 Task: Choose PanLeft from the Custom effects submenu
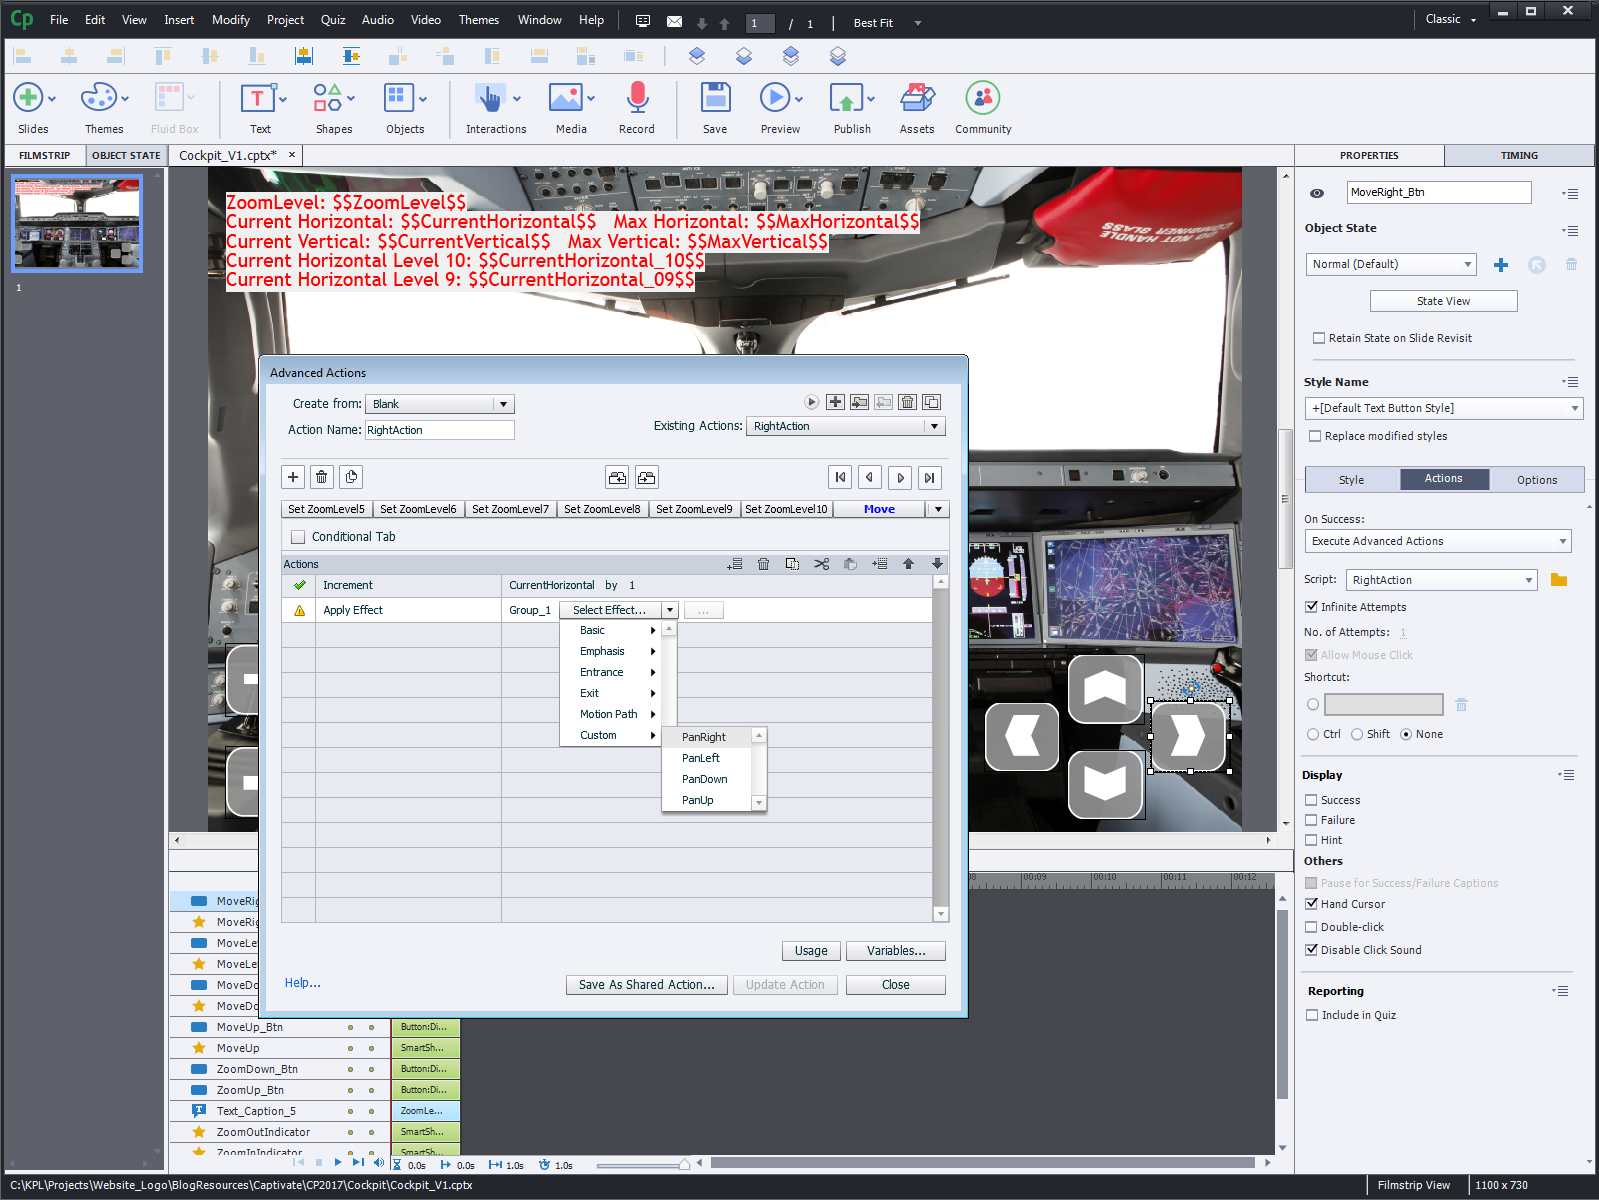coord(701,758)
